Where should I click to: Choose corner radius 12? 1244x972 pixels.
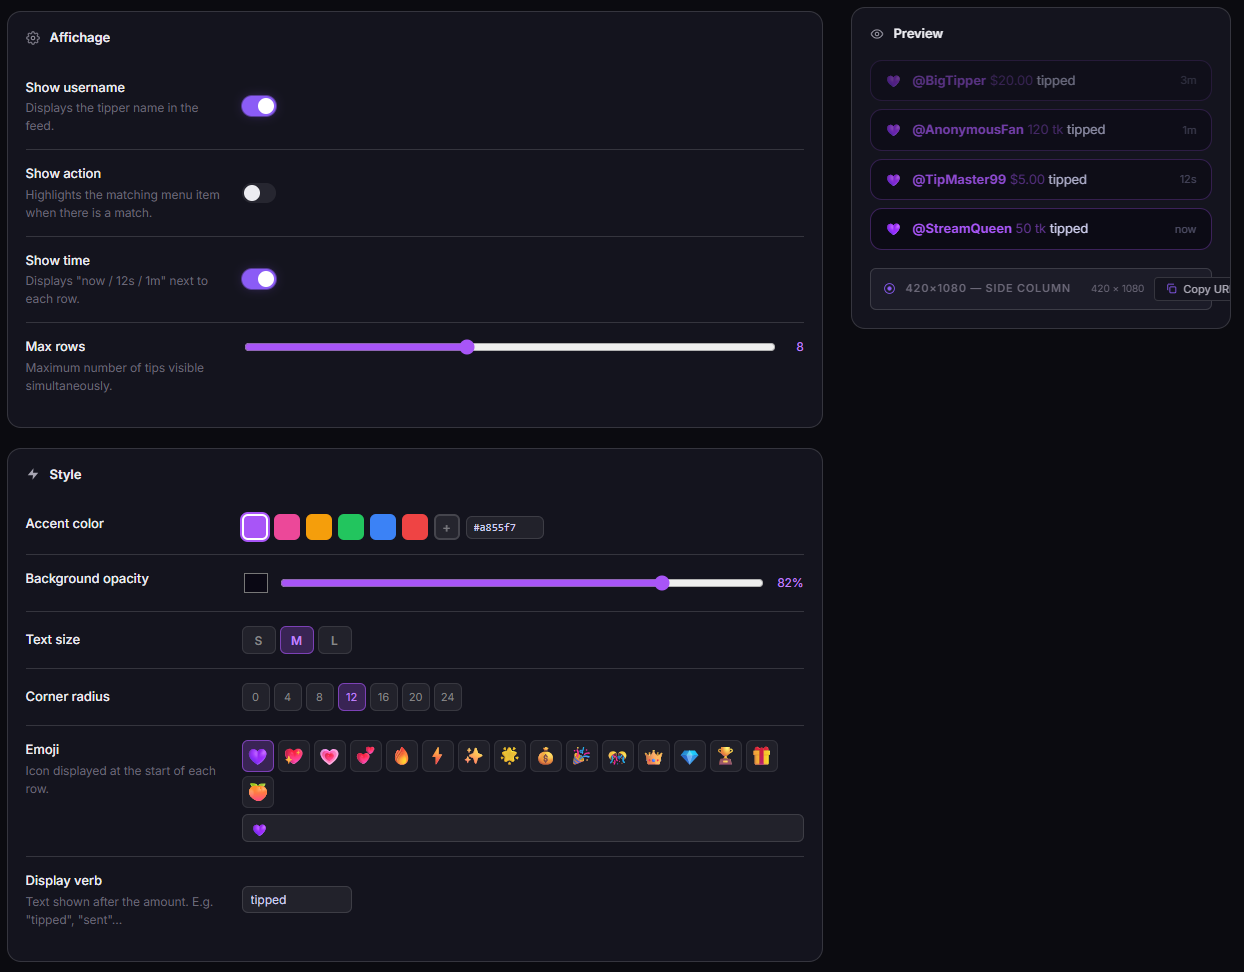click(352, 697)
